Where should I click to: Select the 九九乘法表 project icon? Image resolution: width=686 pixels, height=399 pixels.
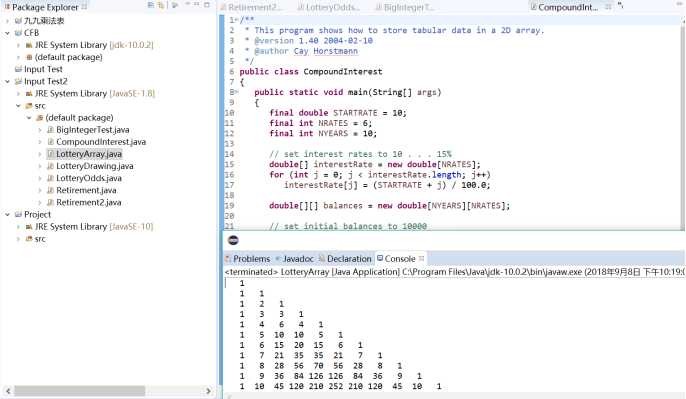(18, 21)
